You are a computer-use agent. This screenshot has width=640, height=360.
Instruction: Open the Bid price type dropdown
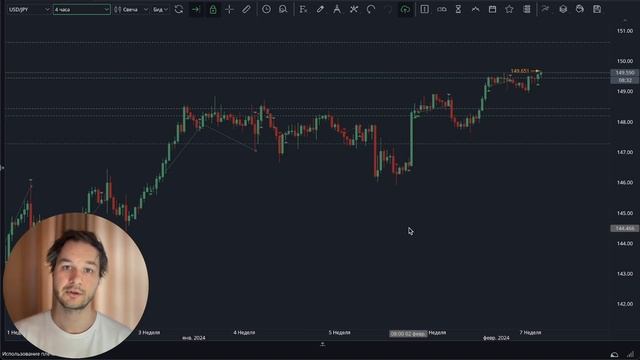pos(160,9)
